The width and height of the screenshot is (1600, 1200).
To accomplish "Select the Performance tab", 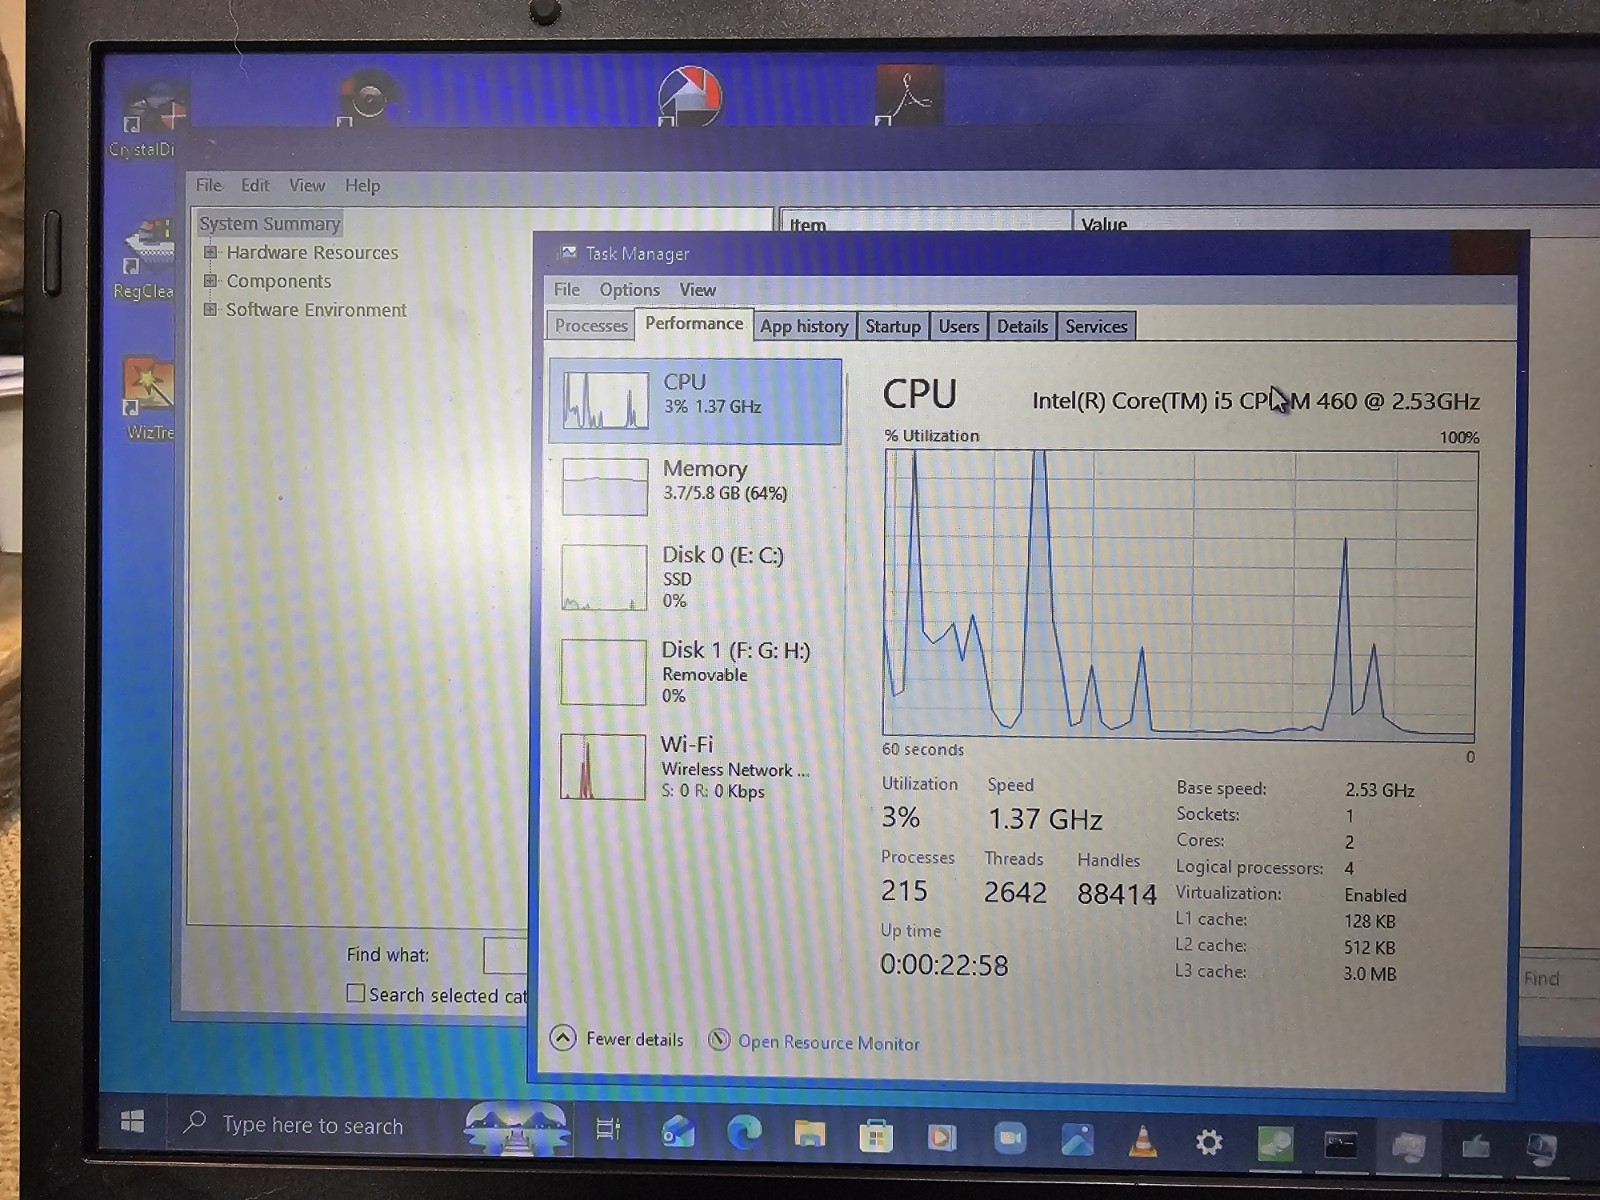I will [694, 323].
